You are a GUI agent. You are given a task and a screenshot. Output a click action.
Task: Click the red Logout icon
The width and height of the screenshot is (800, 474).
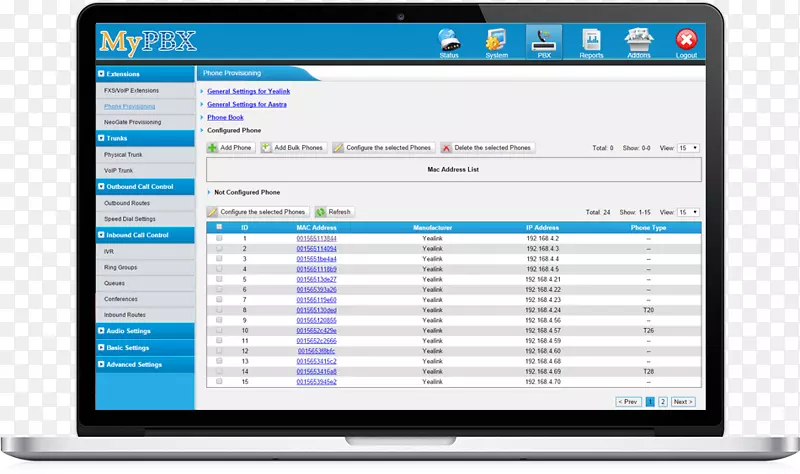pyautogui.click(x=686, y=39)
